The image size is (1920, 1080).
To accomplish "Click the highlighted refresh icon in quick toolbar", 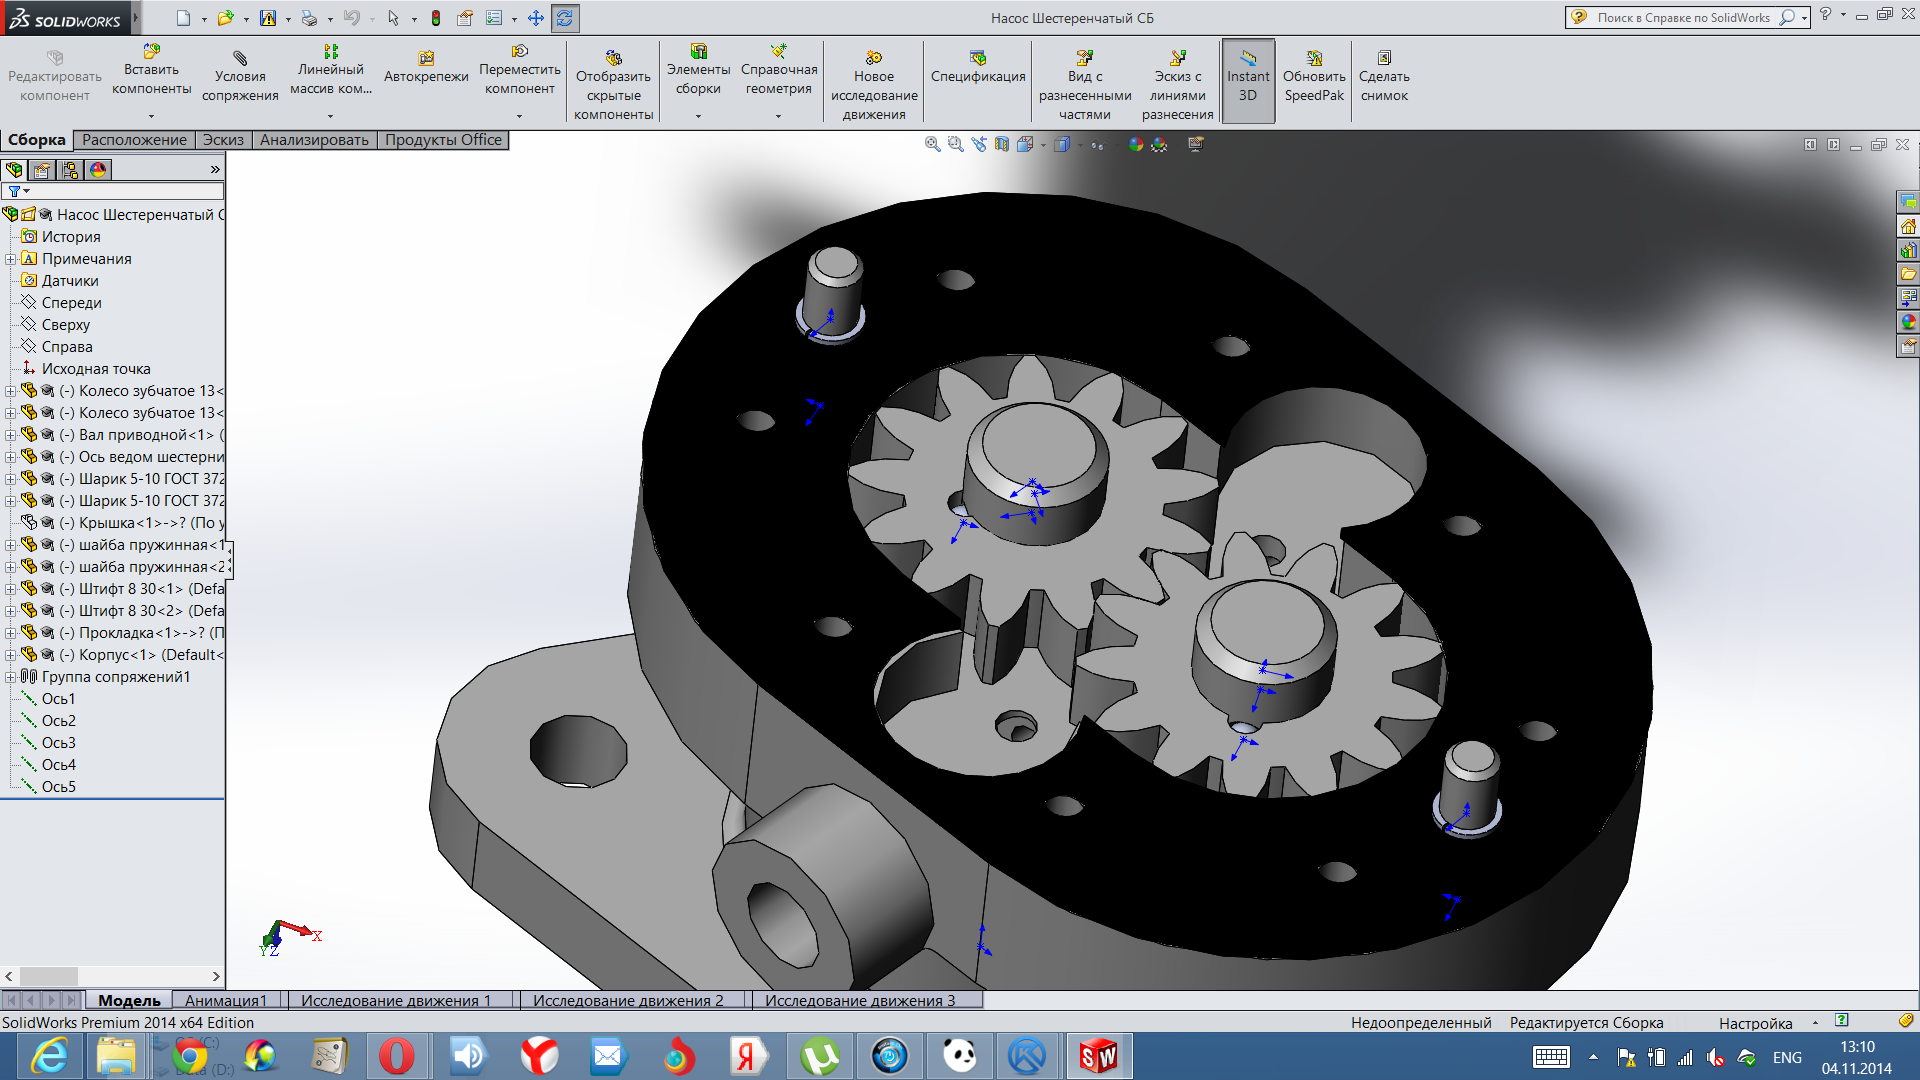I will [565, 18].
